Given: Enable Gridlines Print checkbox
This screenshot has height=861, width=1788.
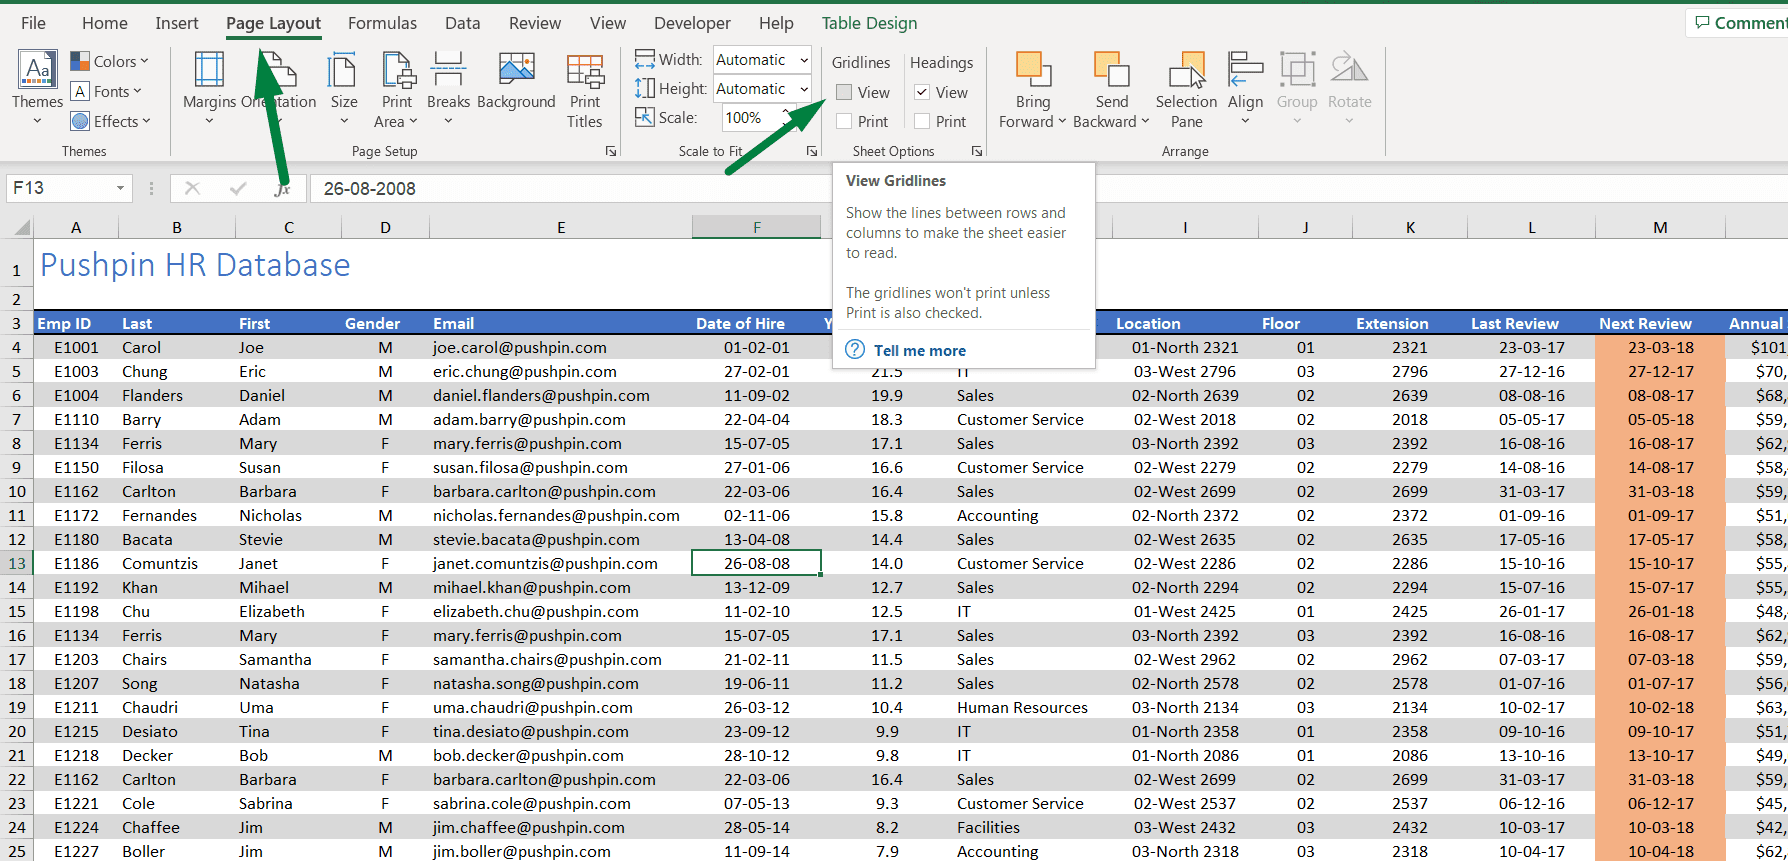Looking at the screenshot, I should pos(844,121).
